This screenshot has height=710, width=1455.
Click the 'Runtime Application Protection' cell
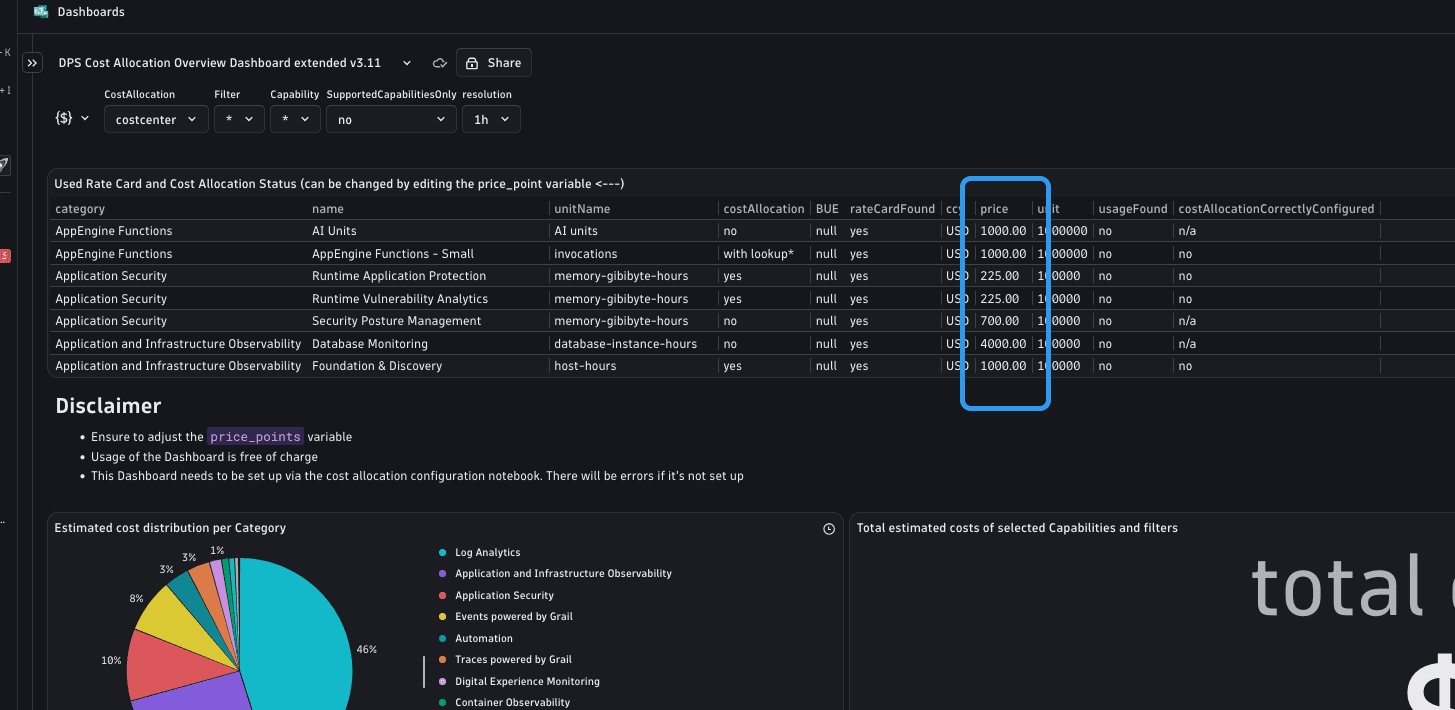(x=399, y=276)
